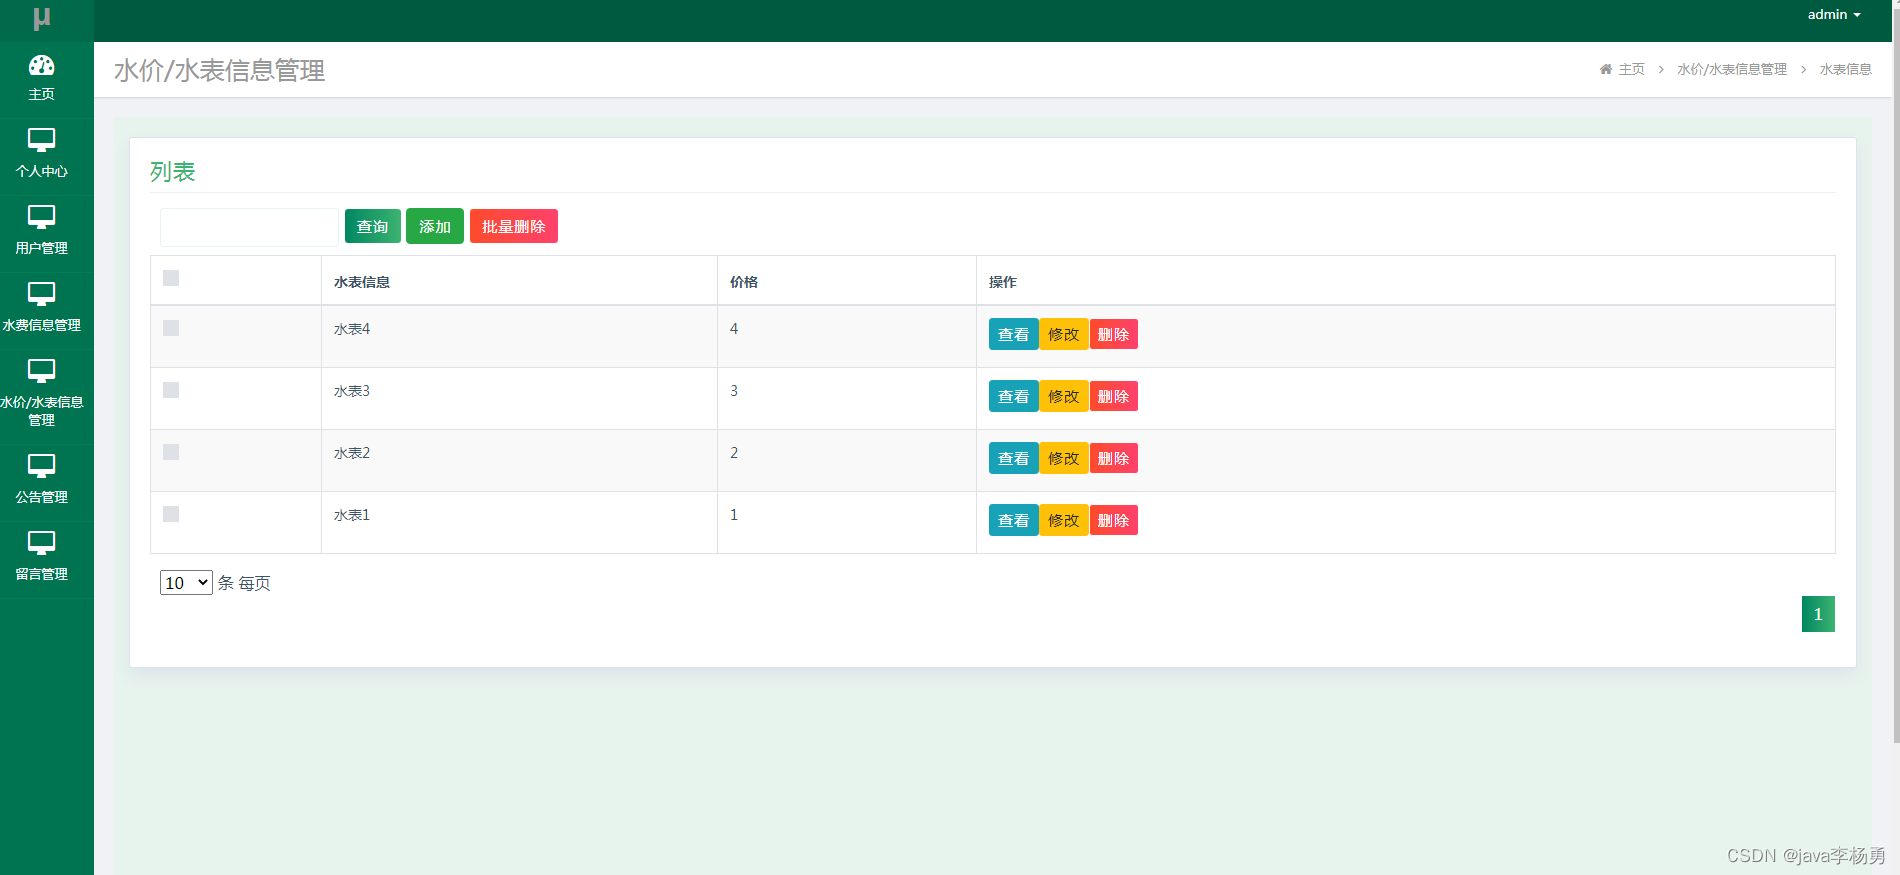
Task: Click 水表信息 breadcrumb item
Action: click(x=1846, y=69)
